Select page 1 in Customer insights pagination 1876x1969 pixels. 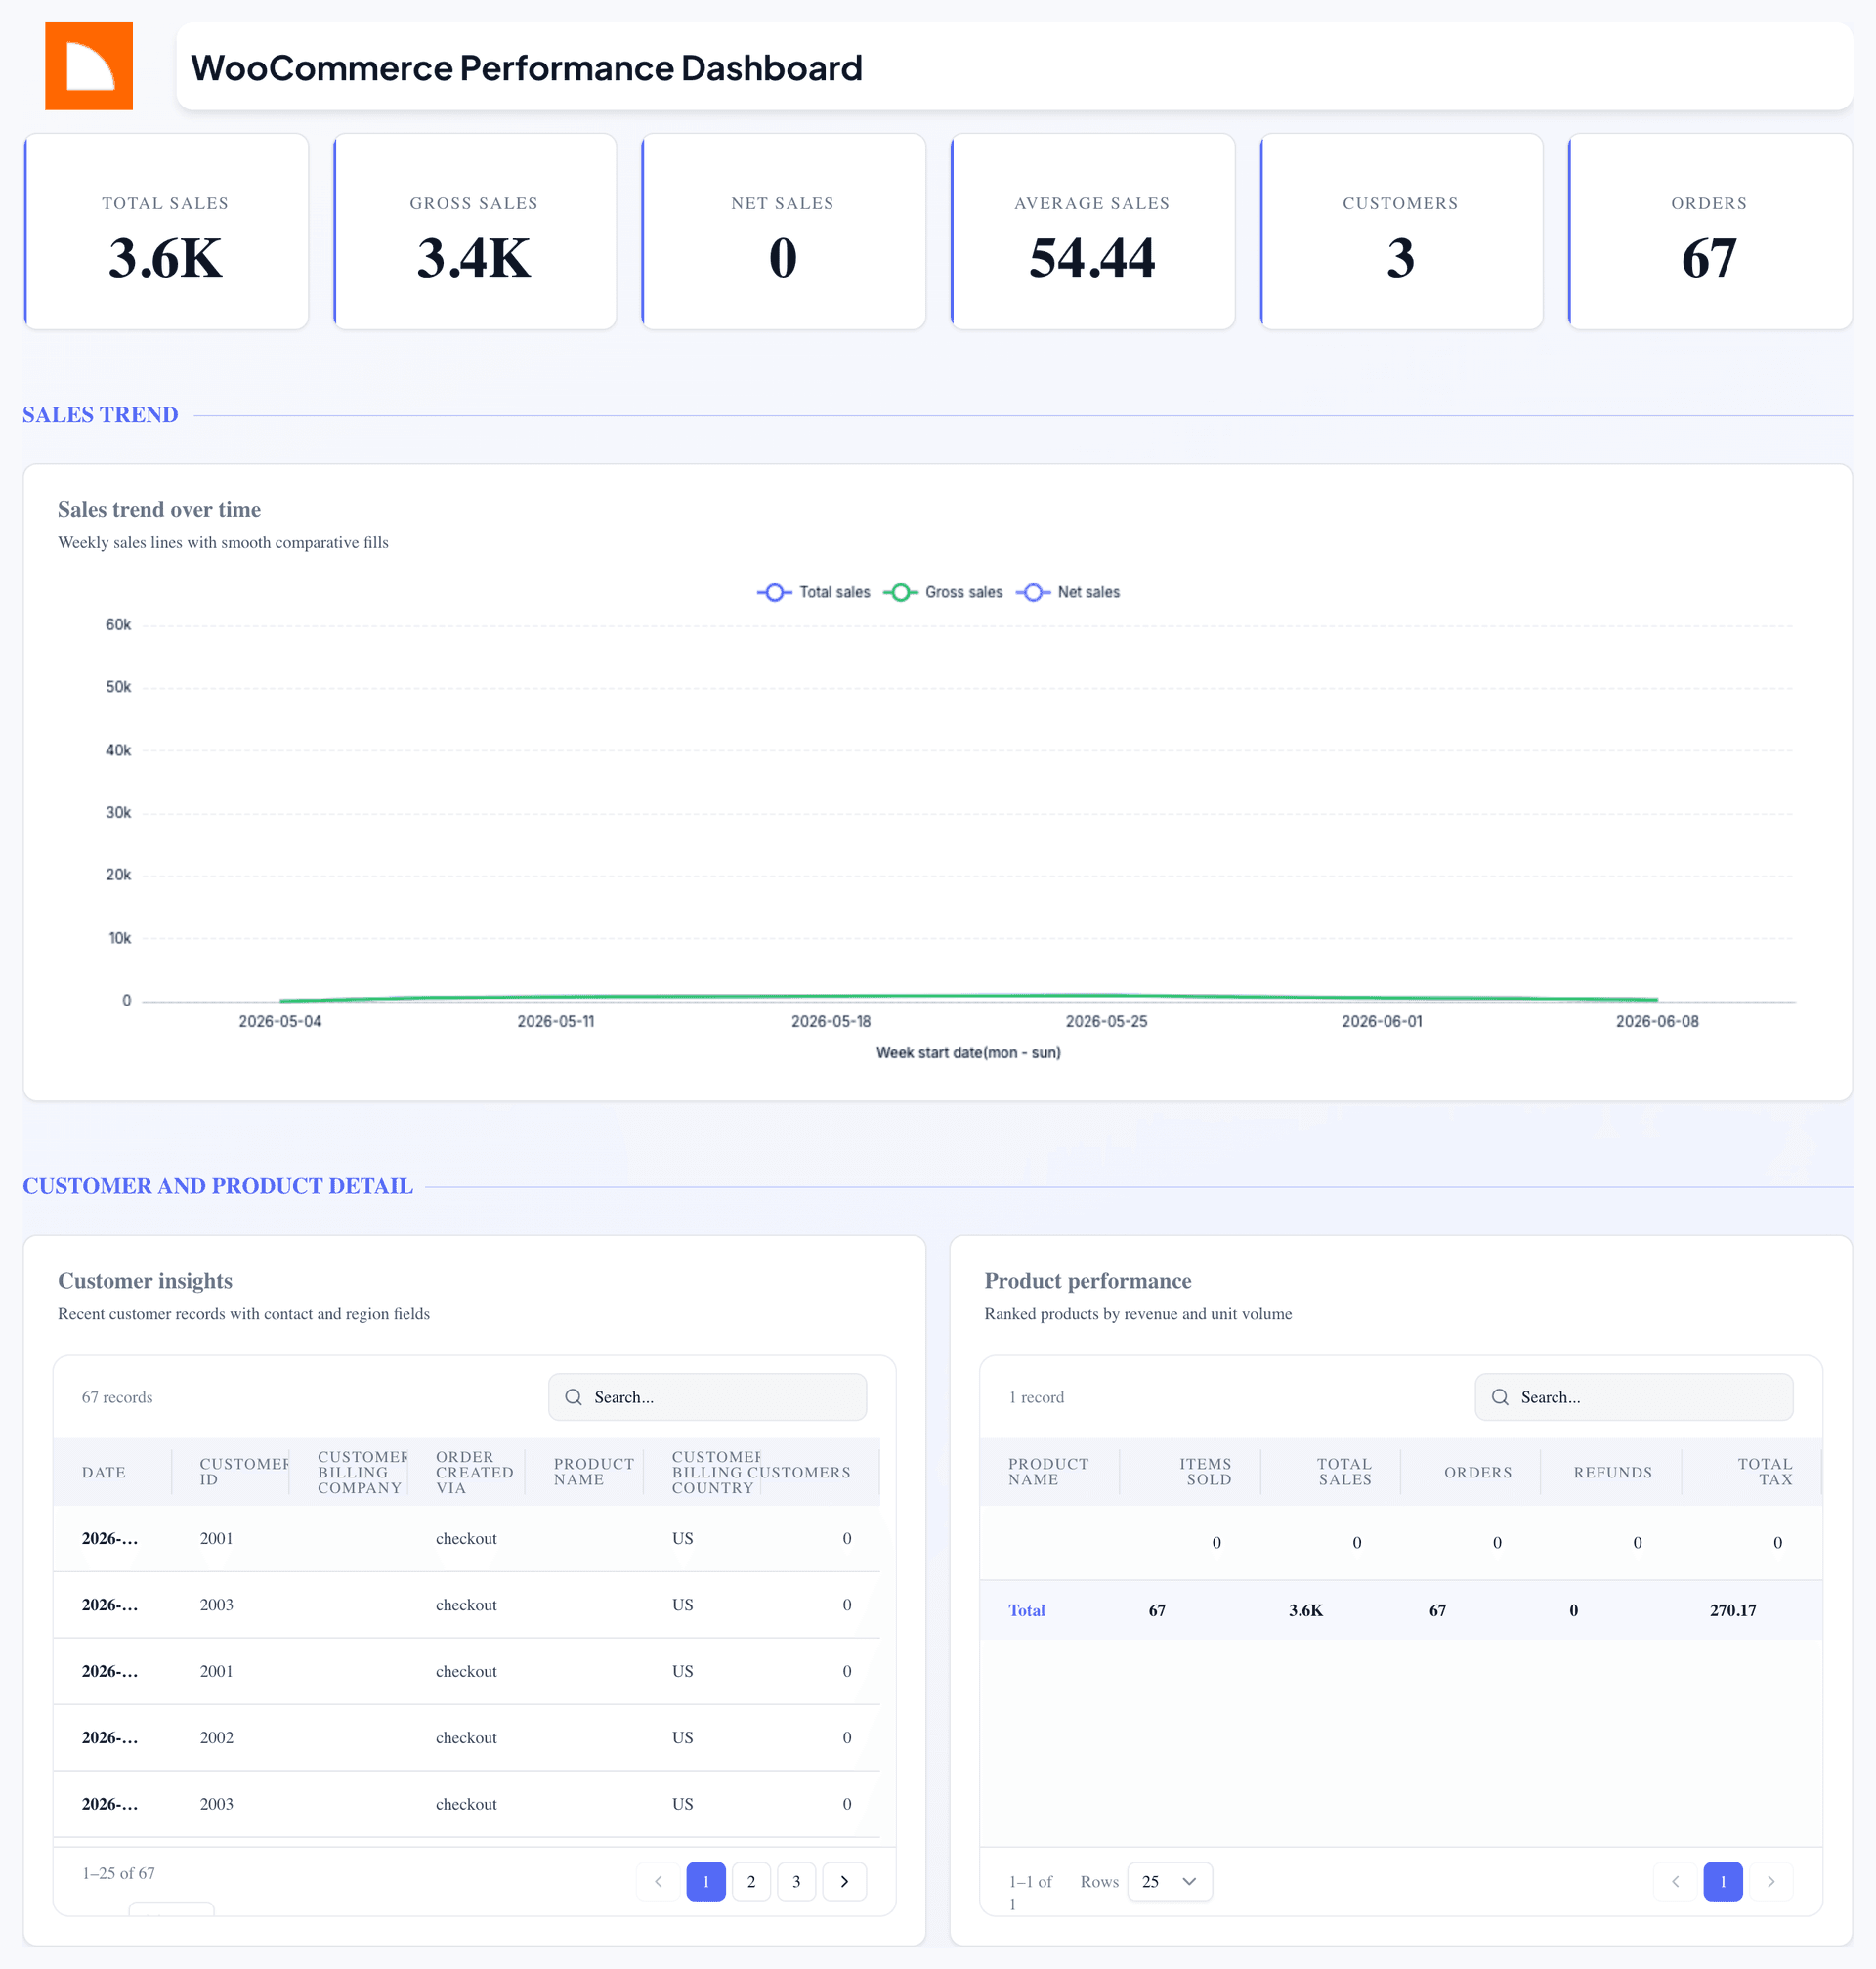pos(706,1881)
